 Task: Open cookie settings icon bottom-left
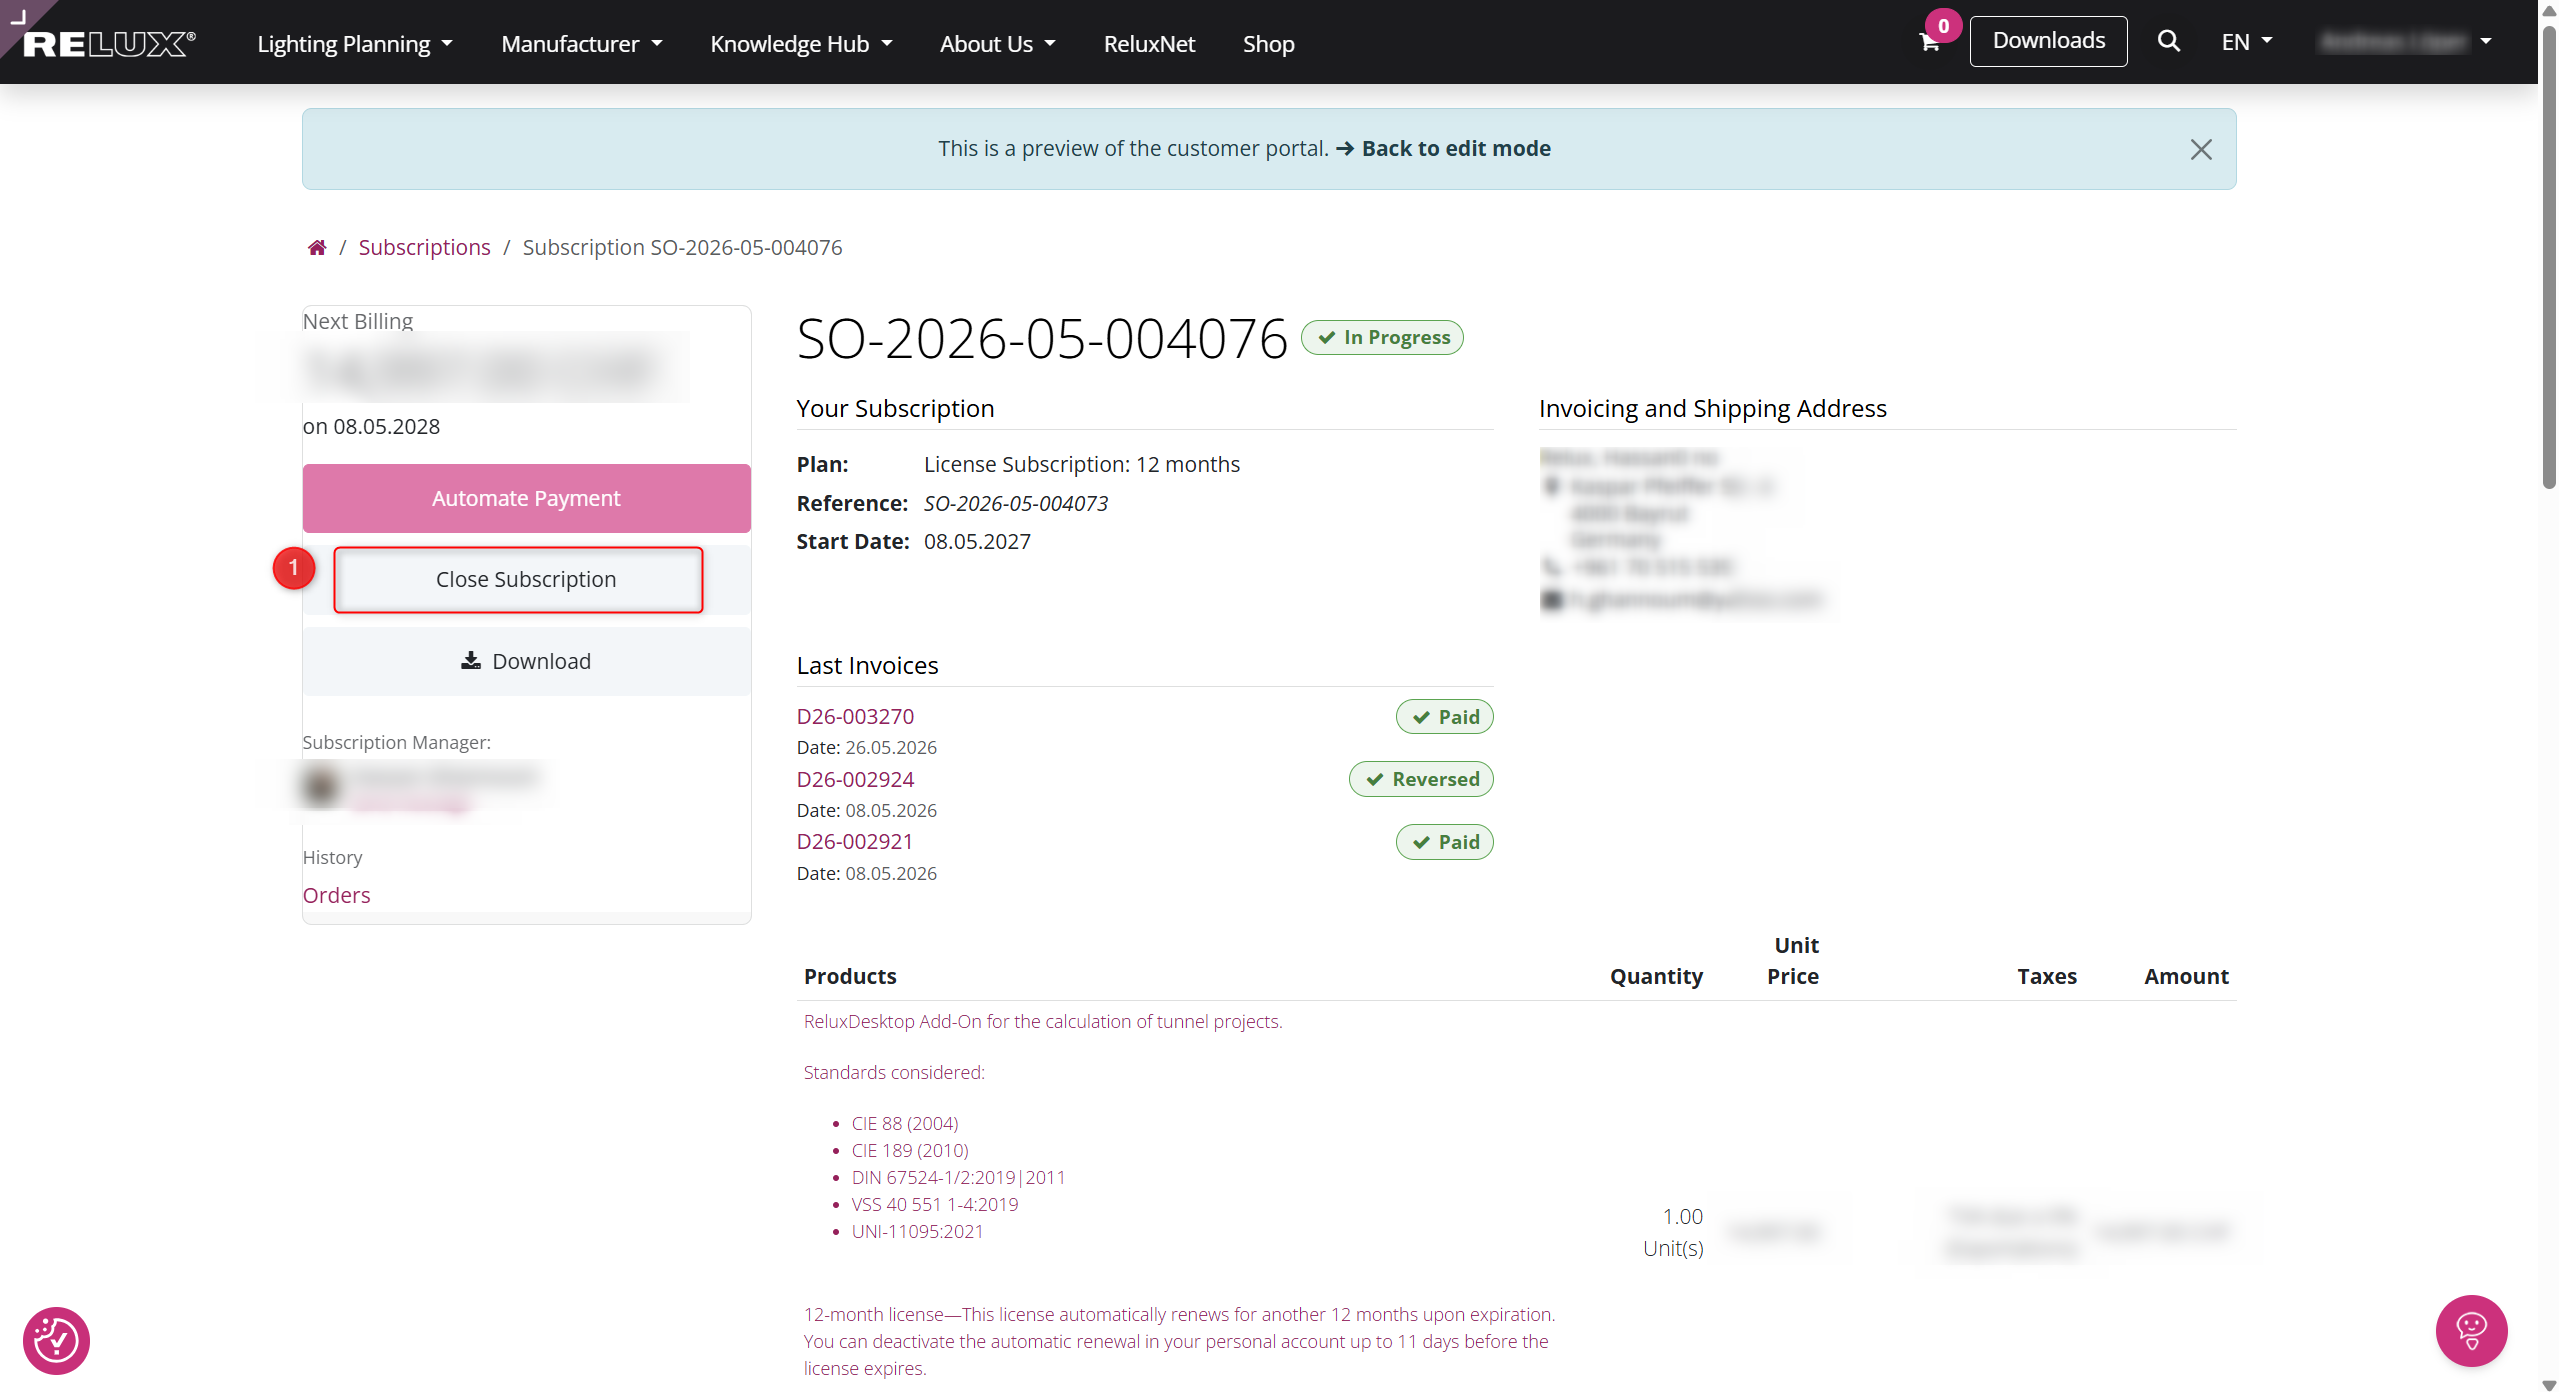(x=56, y=1340)
